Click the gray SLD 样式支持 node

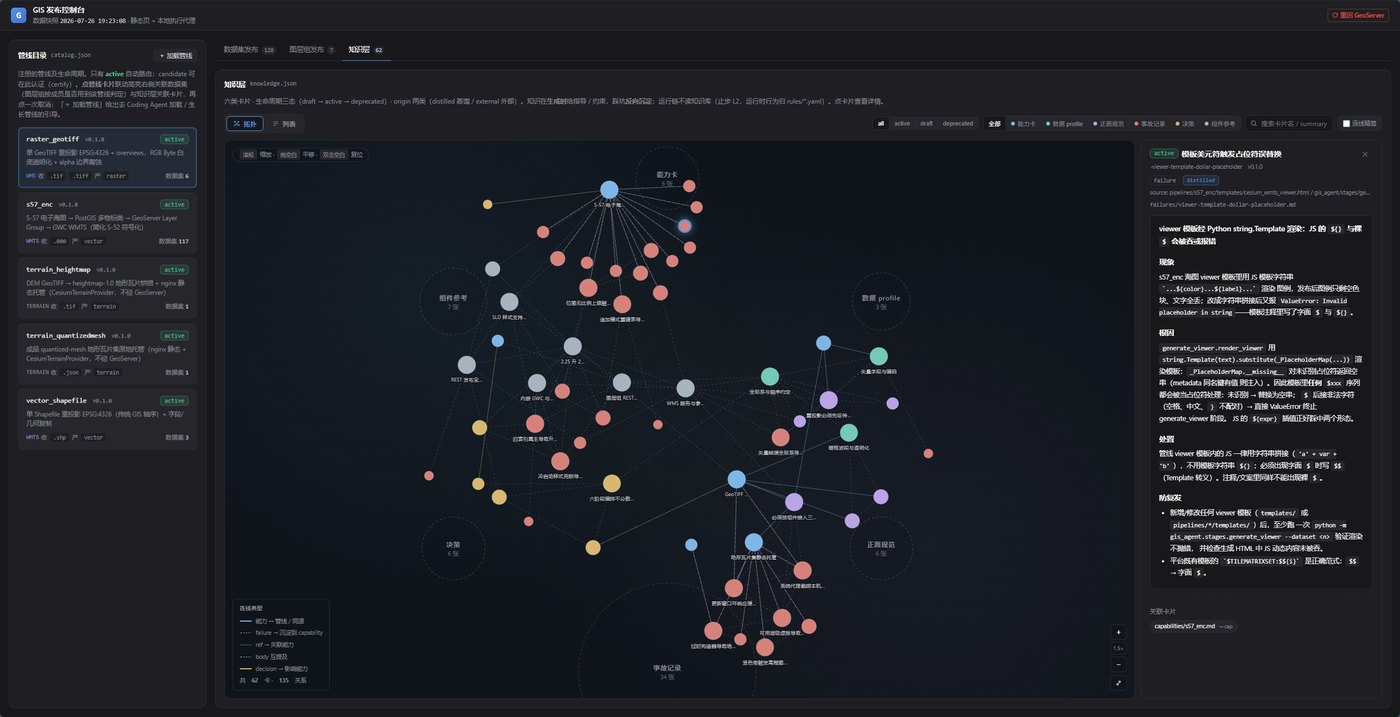click(x=509, y=302)
